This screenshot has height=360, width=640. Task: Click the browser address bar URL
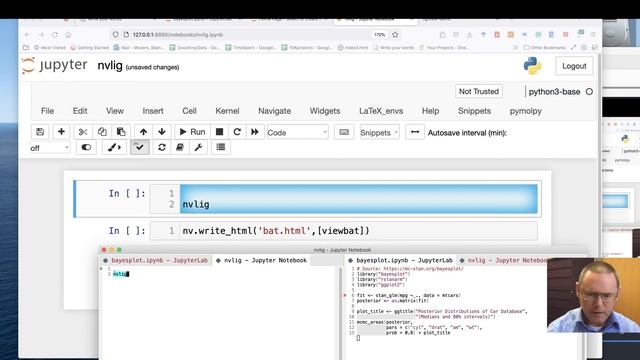click(x=178, y=35)
